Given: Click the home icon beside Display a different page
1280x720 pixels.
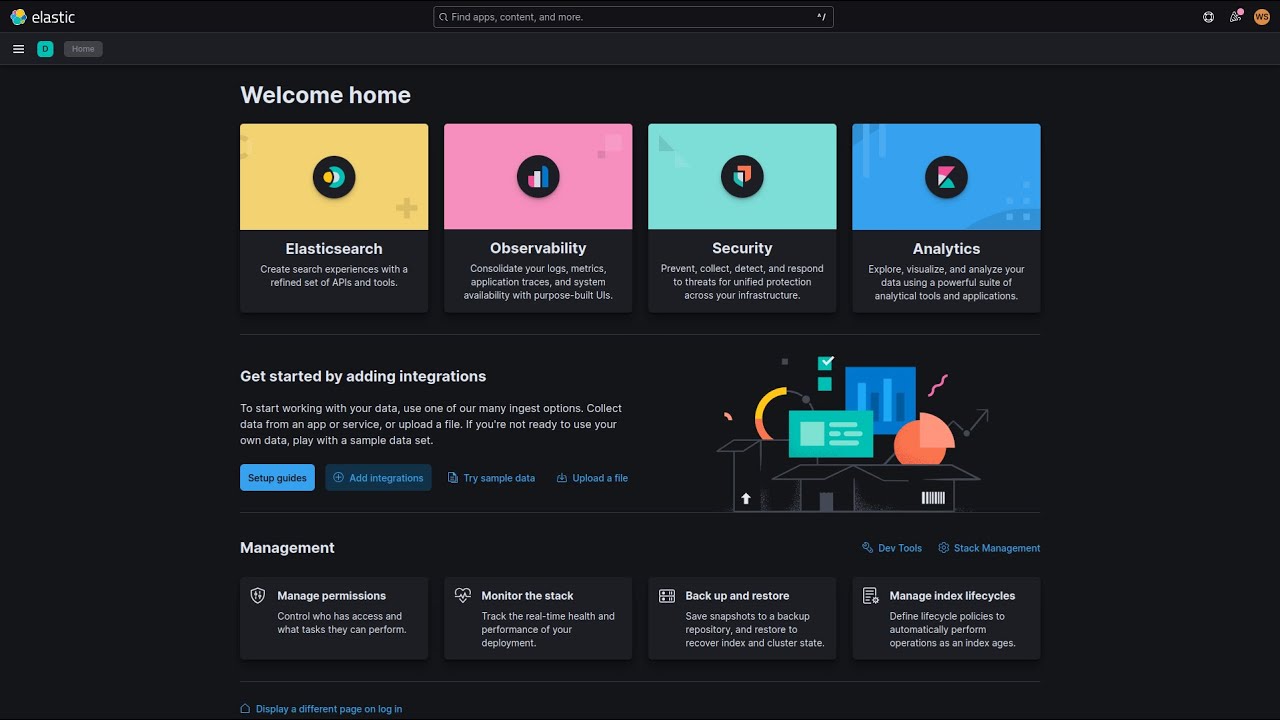Looking at the screenshot, I should coord(245,709).
